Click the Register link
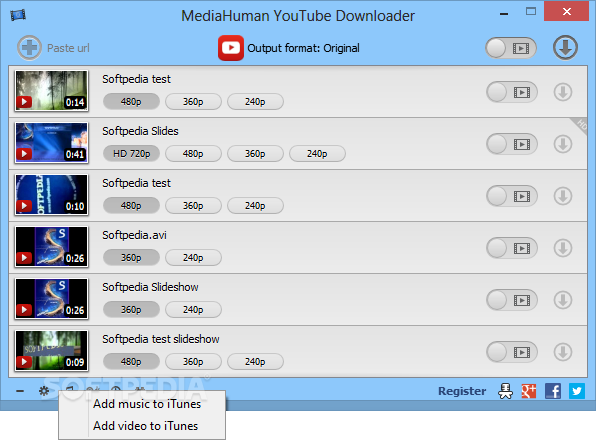 (462, 391)
